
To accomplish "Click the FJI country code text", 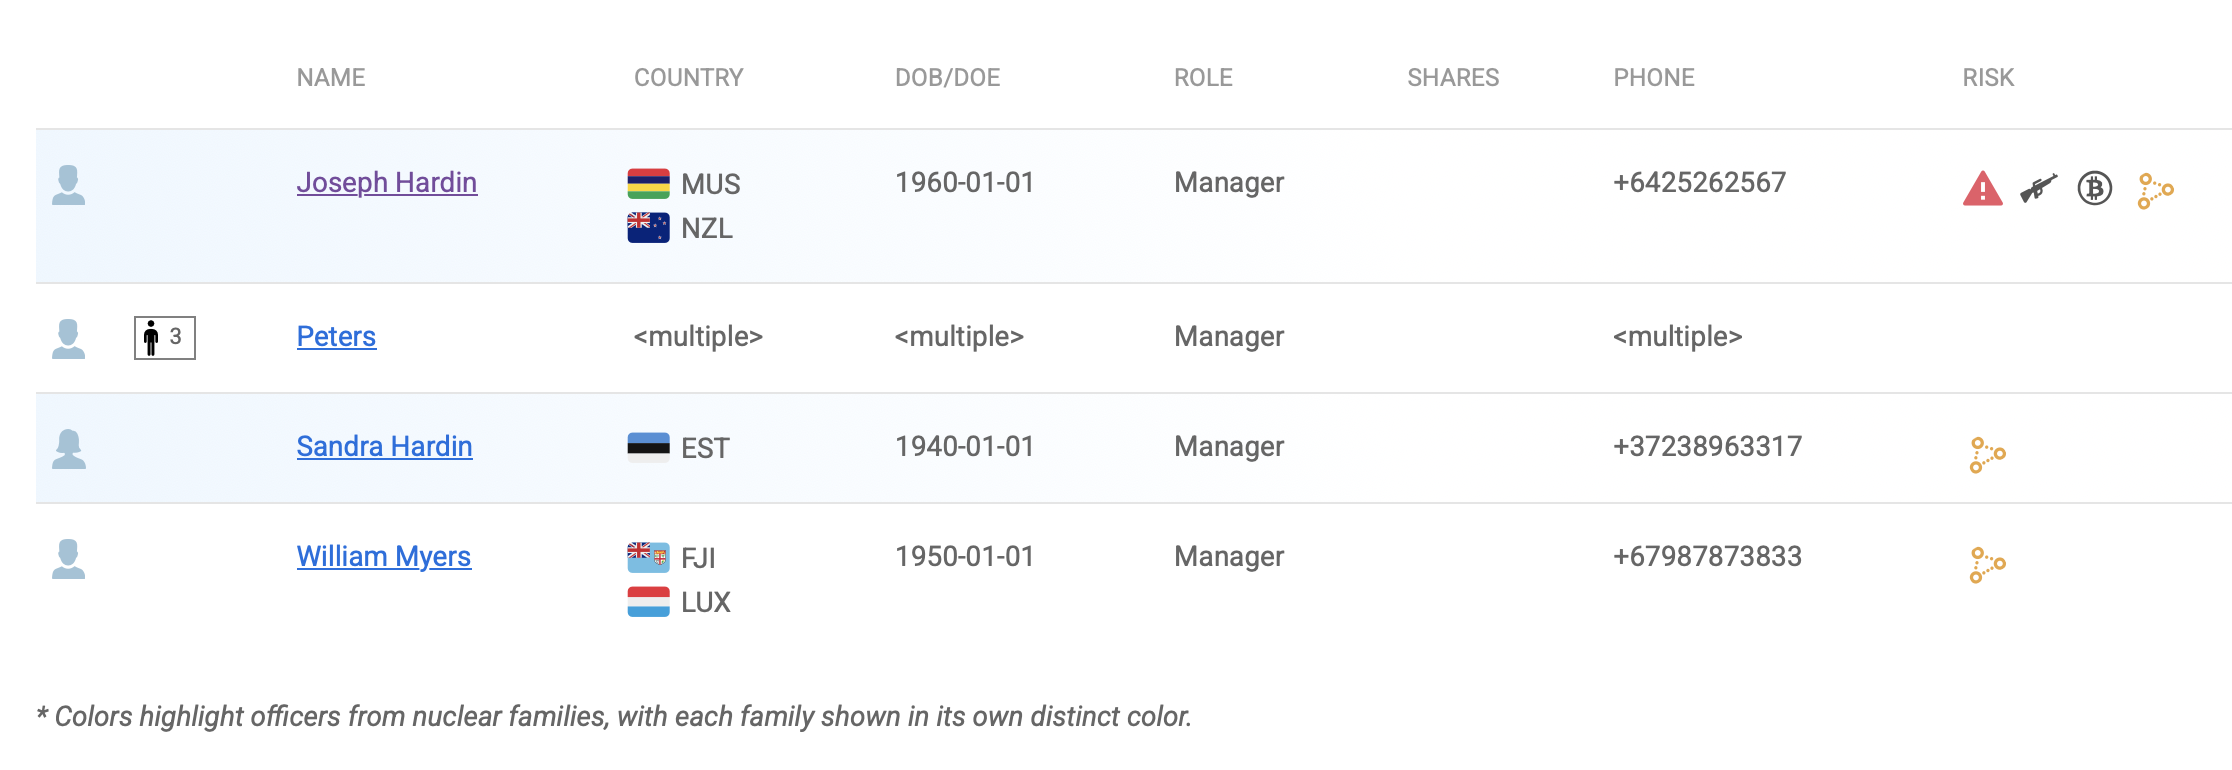I will [698, 558].
